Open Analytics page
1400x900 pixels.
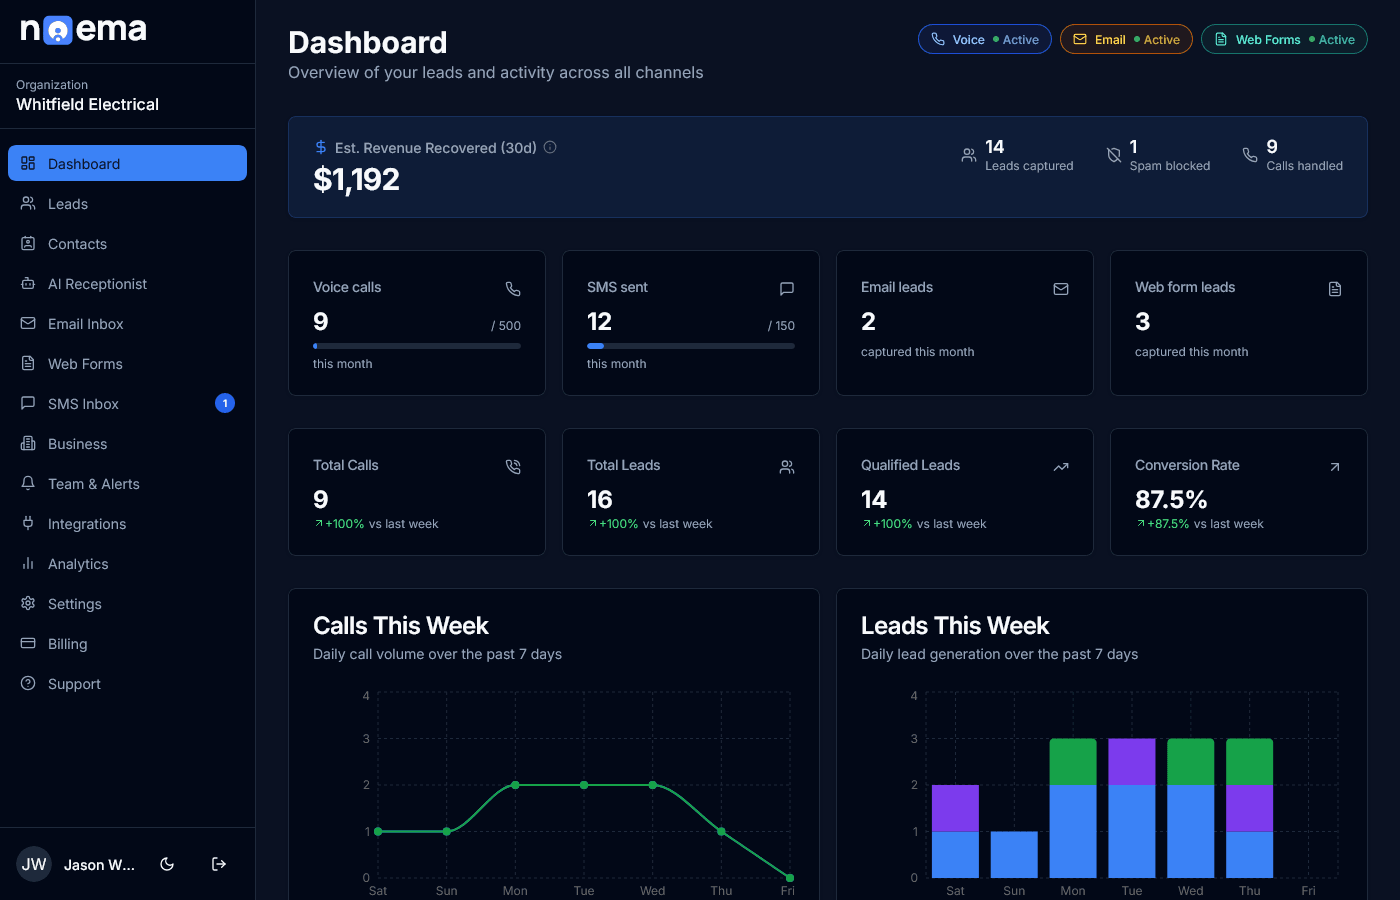[127, 563]
